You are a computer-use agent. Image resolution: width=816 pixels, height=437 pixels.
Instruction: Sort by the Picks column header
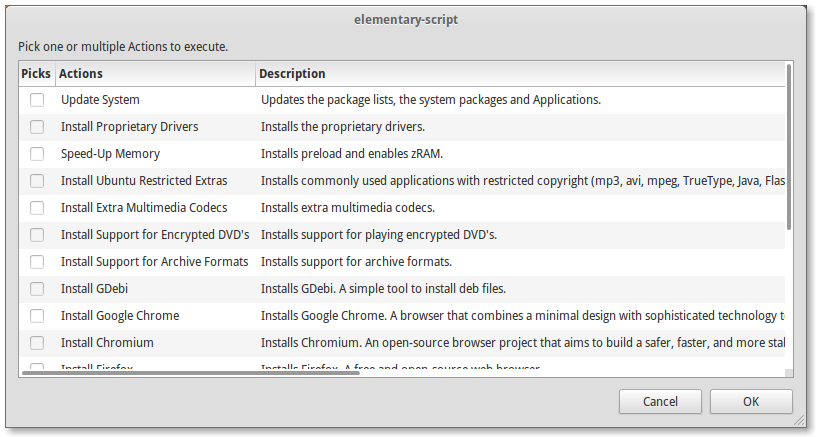tap(36, 74)
